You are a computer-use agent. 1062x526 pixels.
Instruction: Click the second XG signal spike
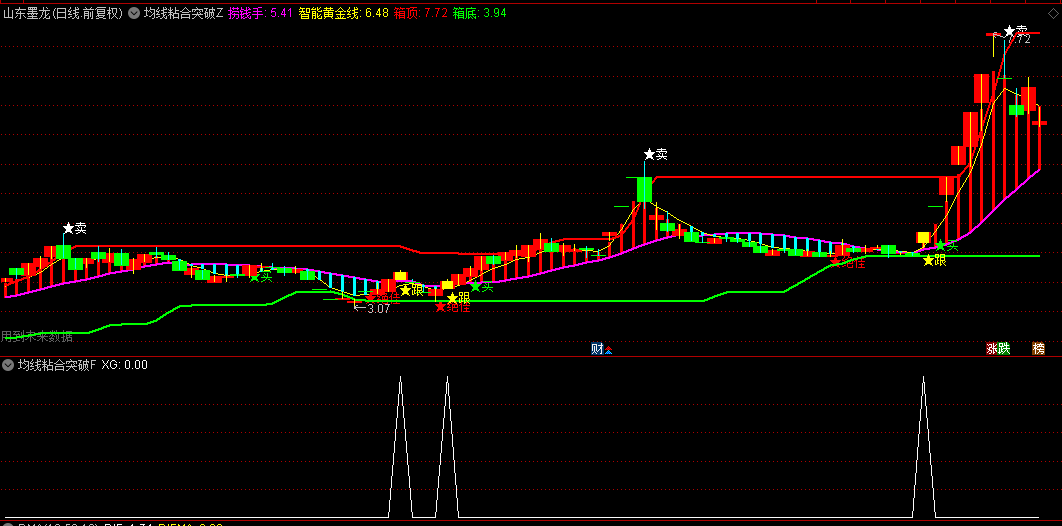(448, 447)
